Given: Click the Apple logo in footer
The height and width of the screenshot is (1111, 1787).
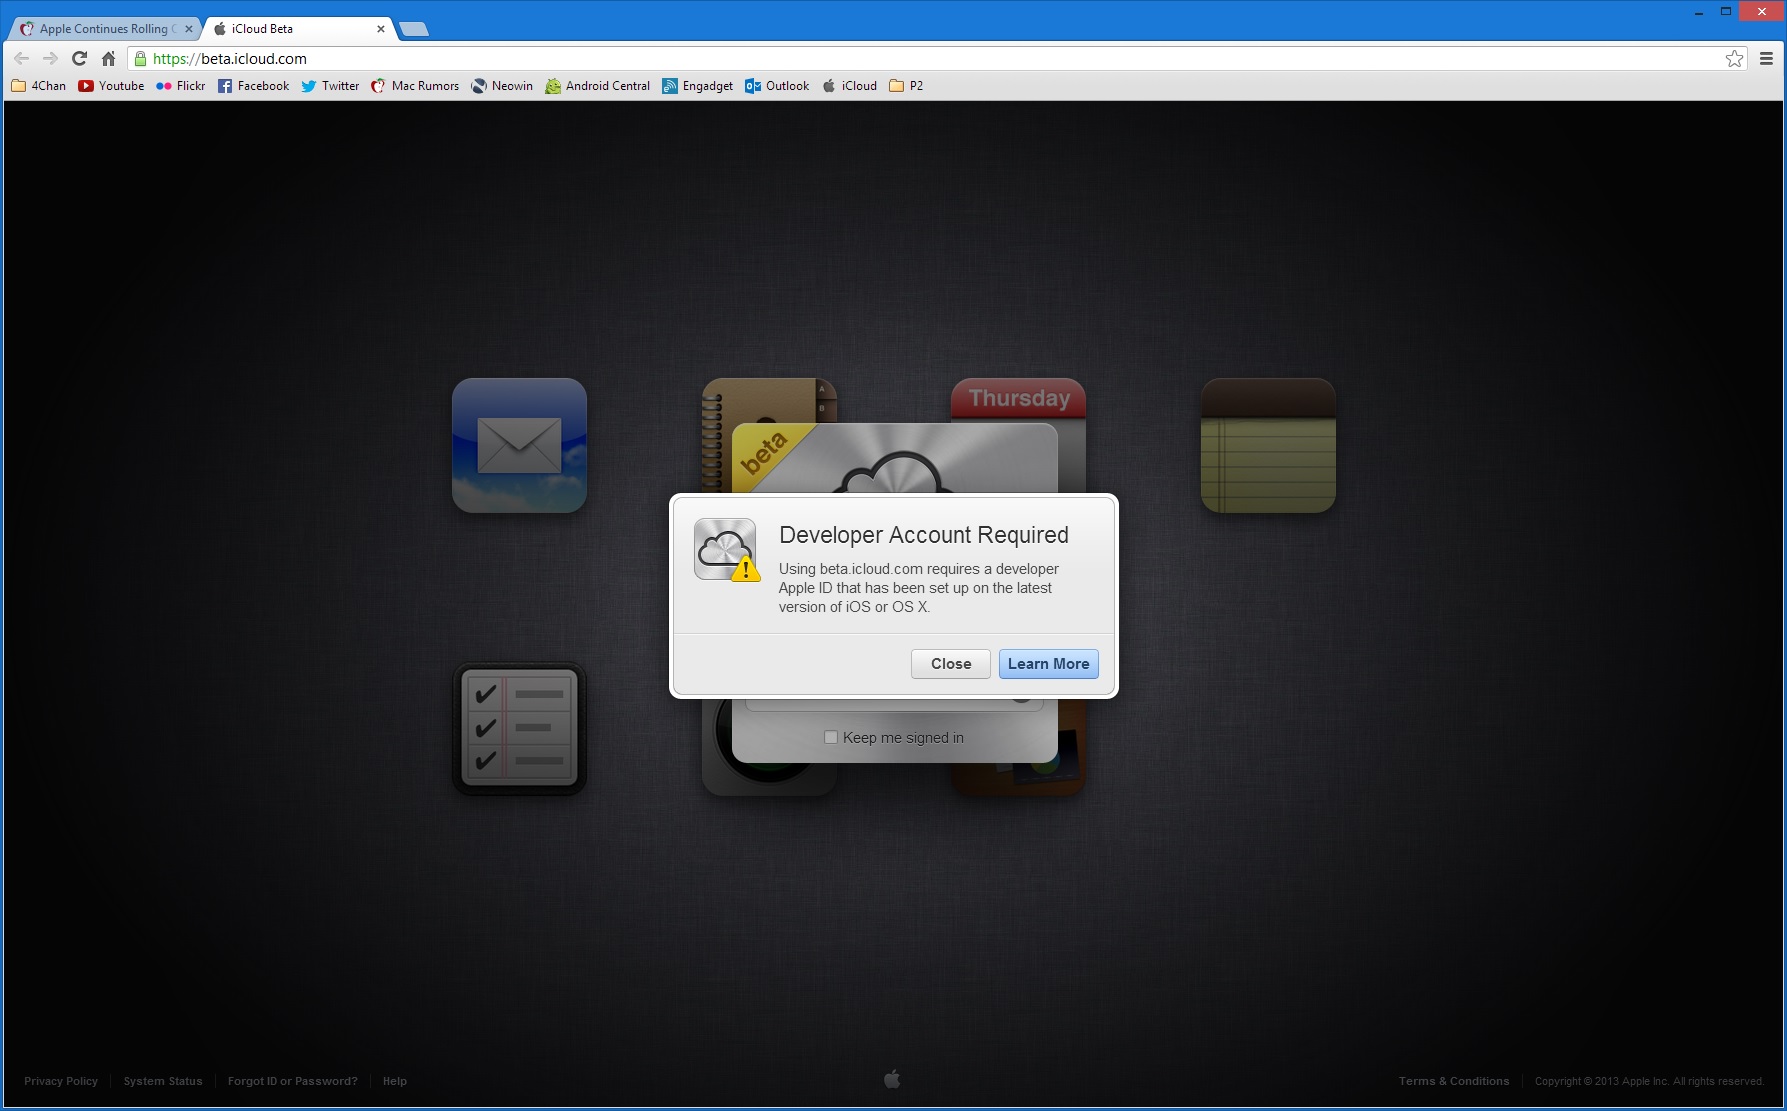Looking at the screenshot, I should pyautogui.click(x=892, y=1079).
